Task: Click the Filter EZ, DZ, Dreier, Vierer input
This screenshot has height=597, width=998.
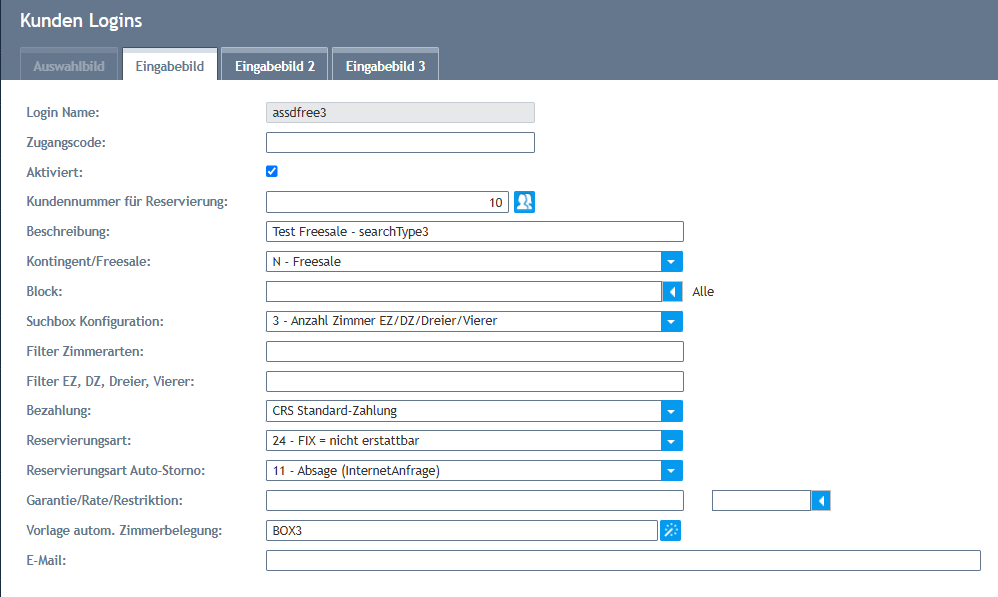Action: [x=475, y=381]
